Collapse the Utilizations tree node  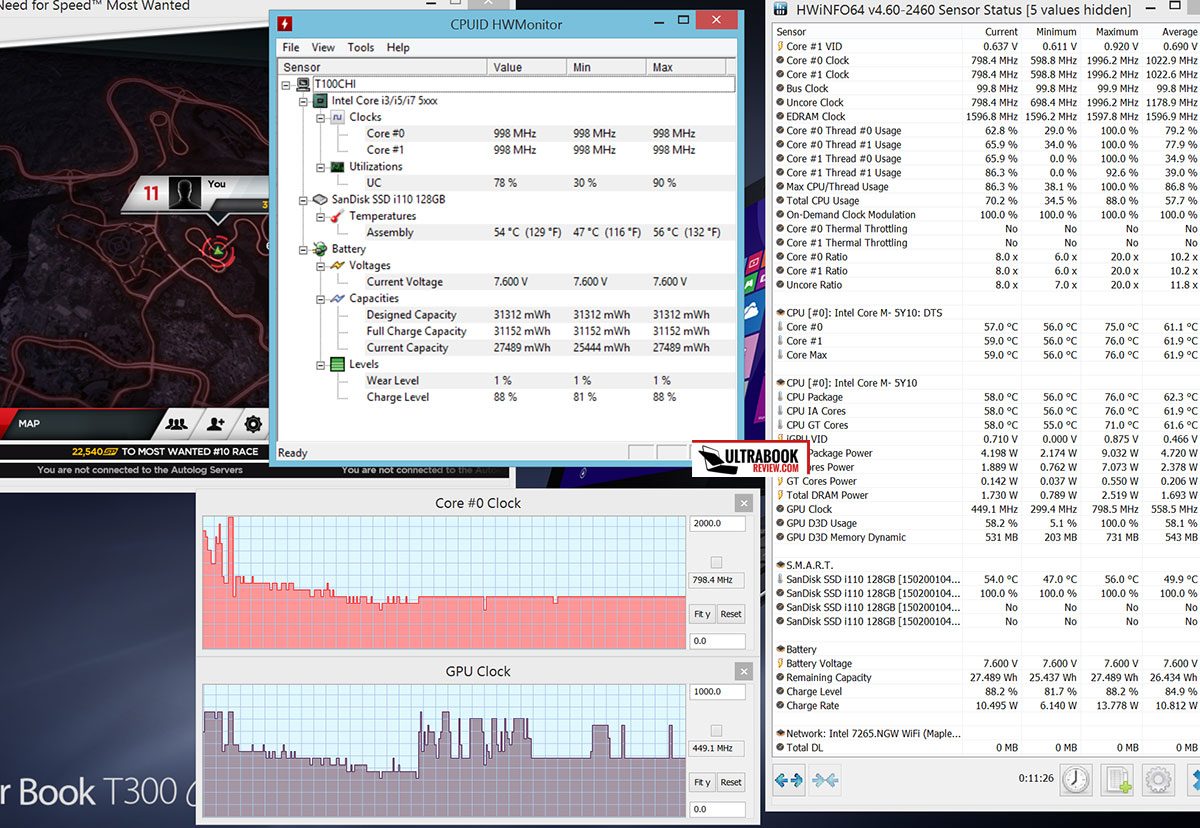click(x=321, y=167)
